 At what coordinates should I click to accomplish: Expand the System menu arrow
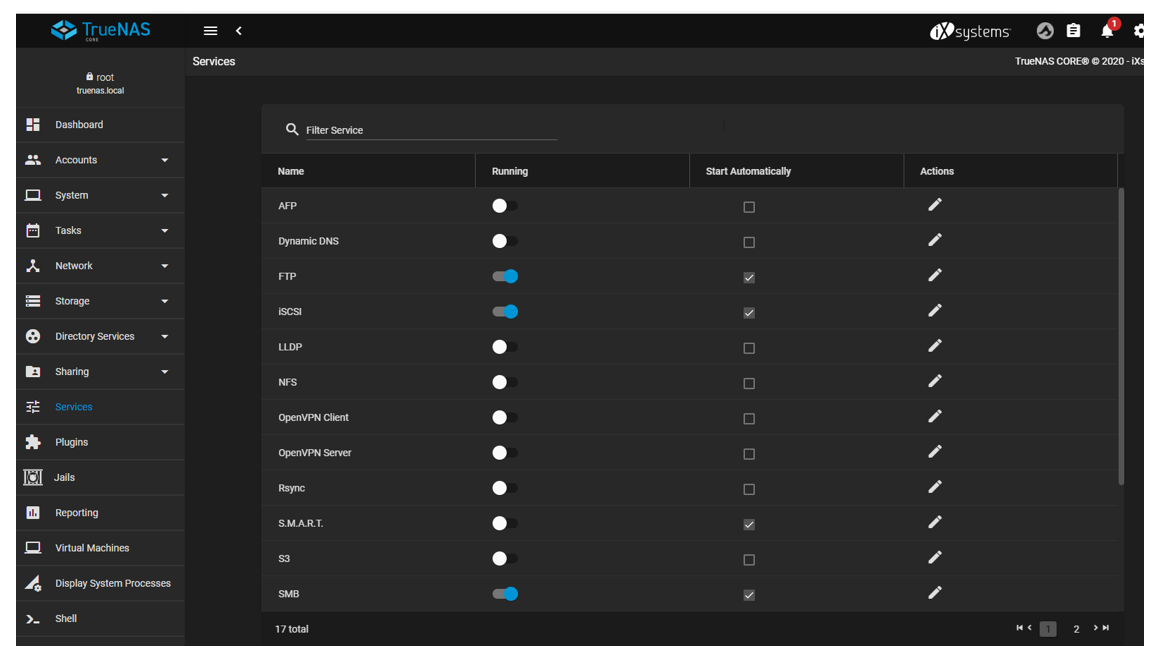click(165, 196)
